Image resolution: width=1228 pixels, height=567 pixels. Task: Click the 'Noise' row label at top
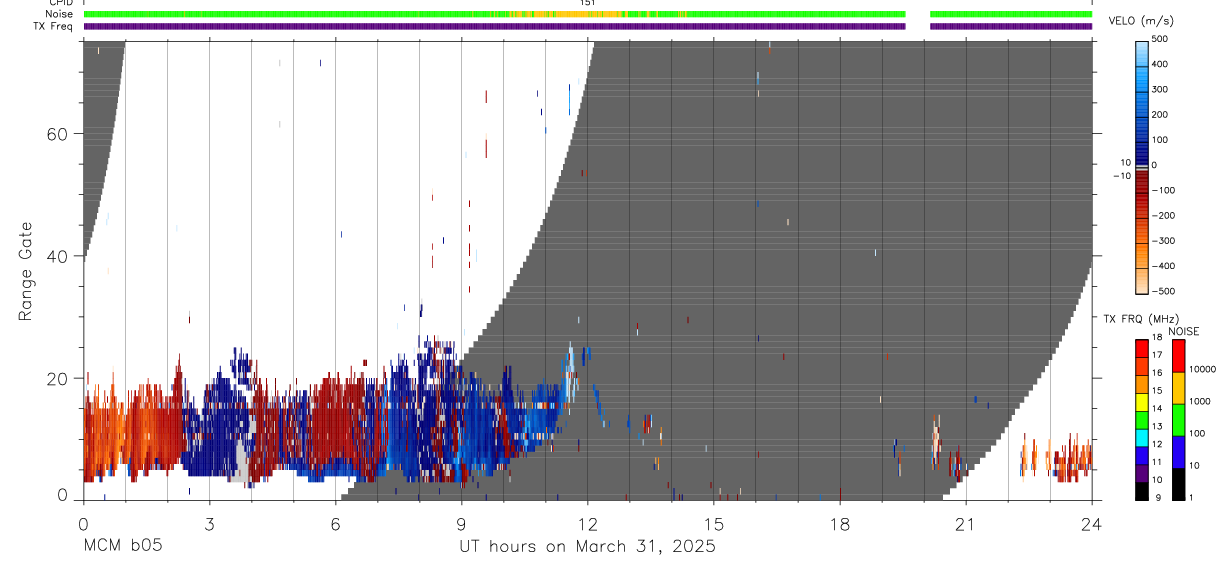click(x=60, y=14)
